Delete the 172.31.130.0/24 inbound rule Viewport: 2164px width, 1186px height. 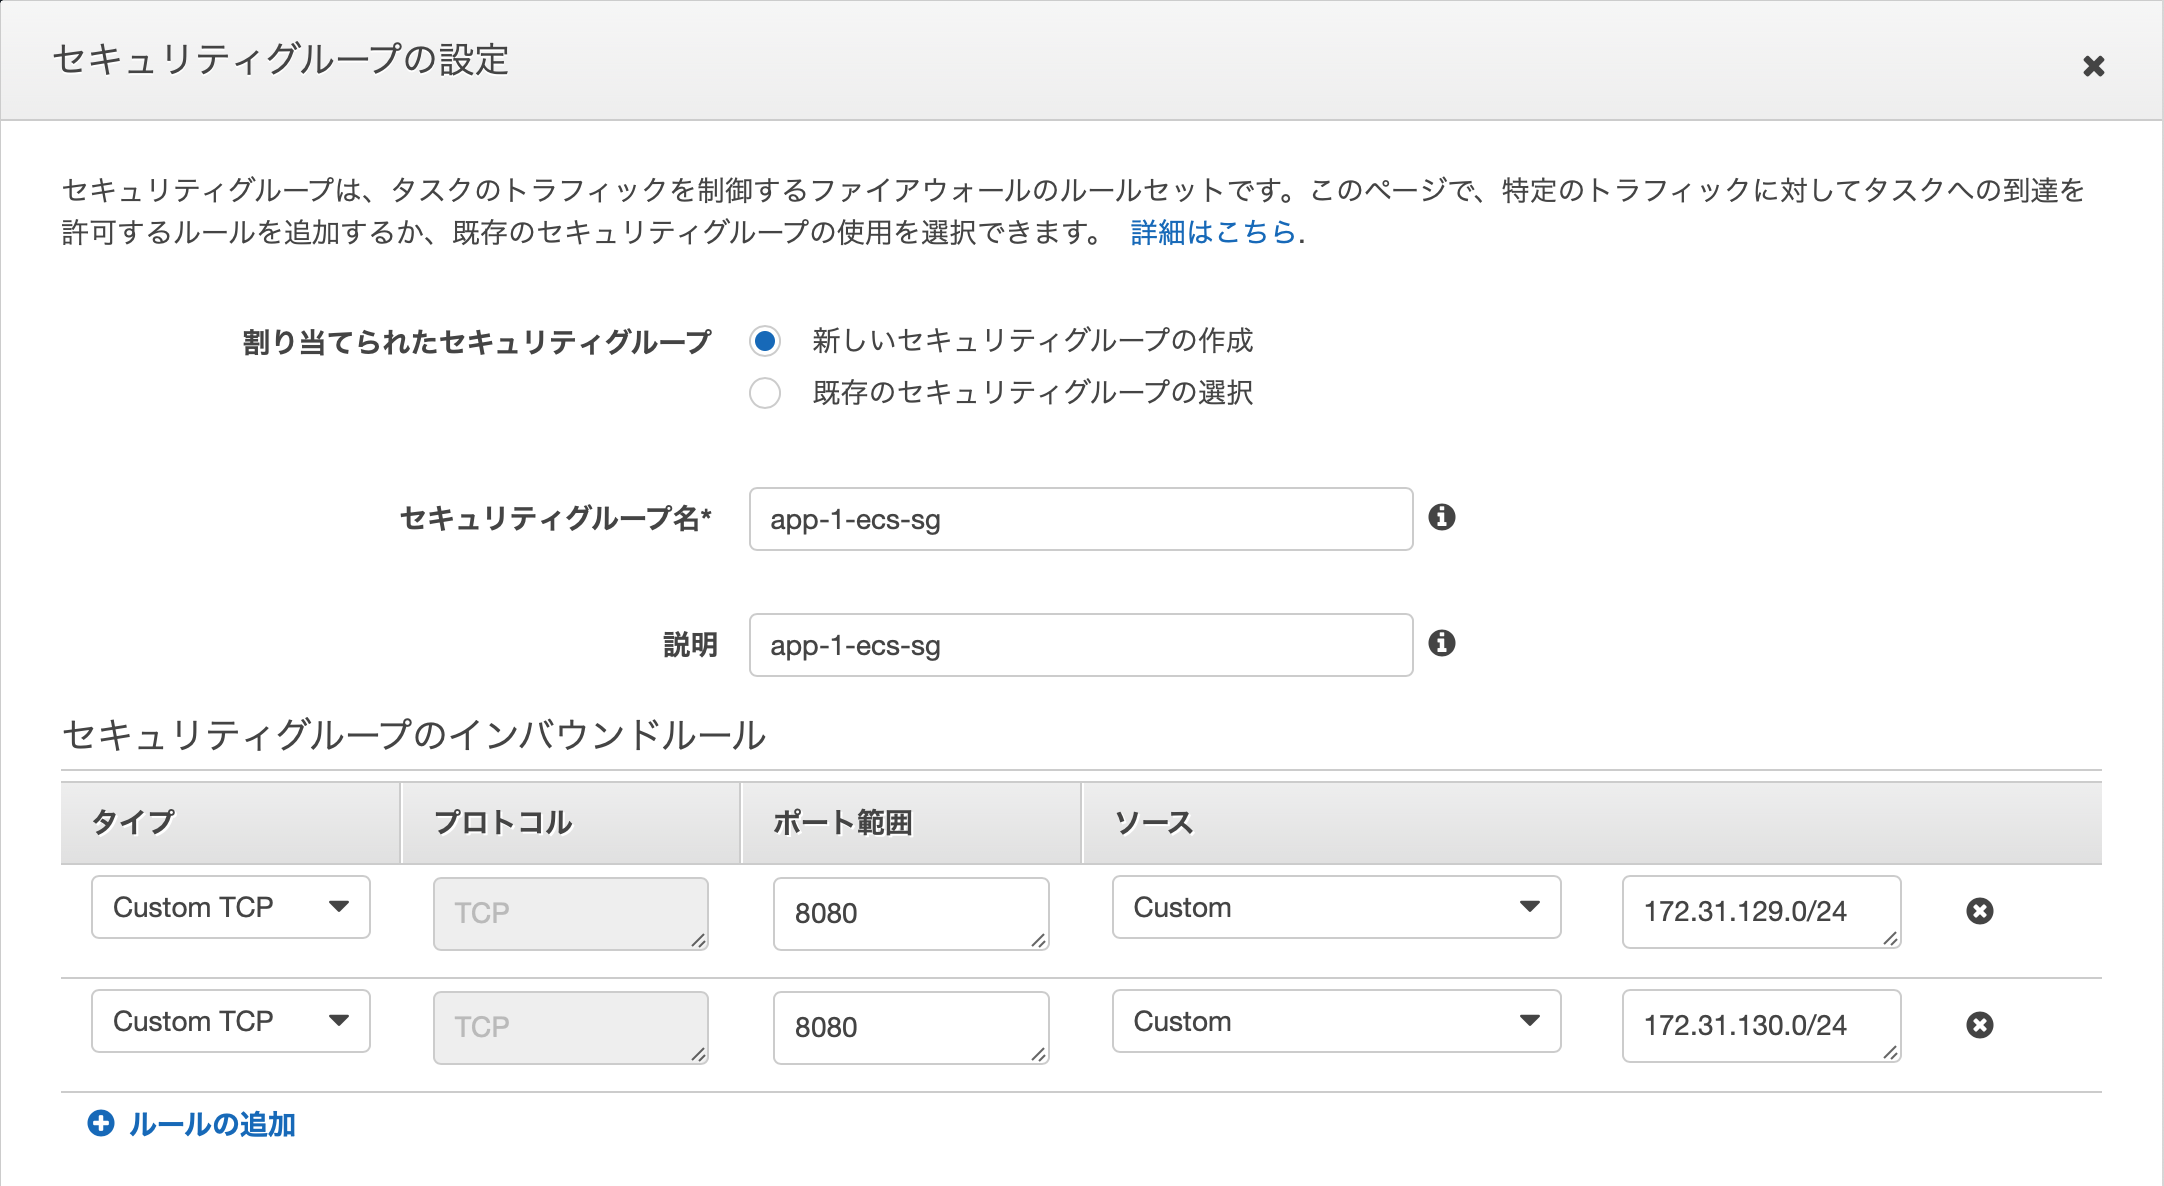point(1982,1025)
